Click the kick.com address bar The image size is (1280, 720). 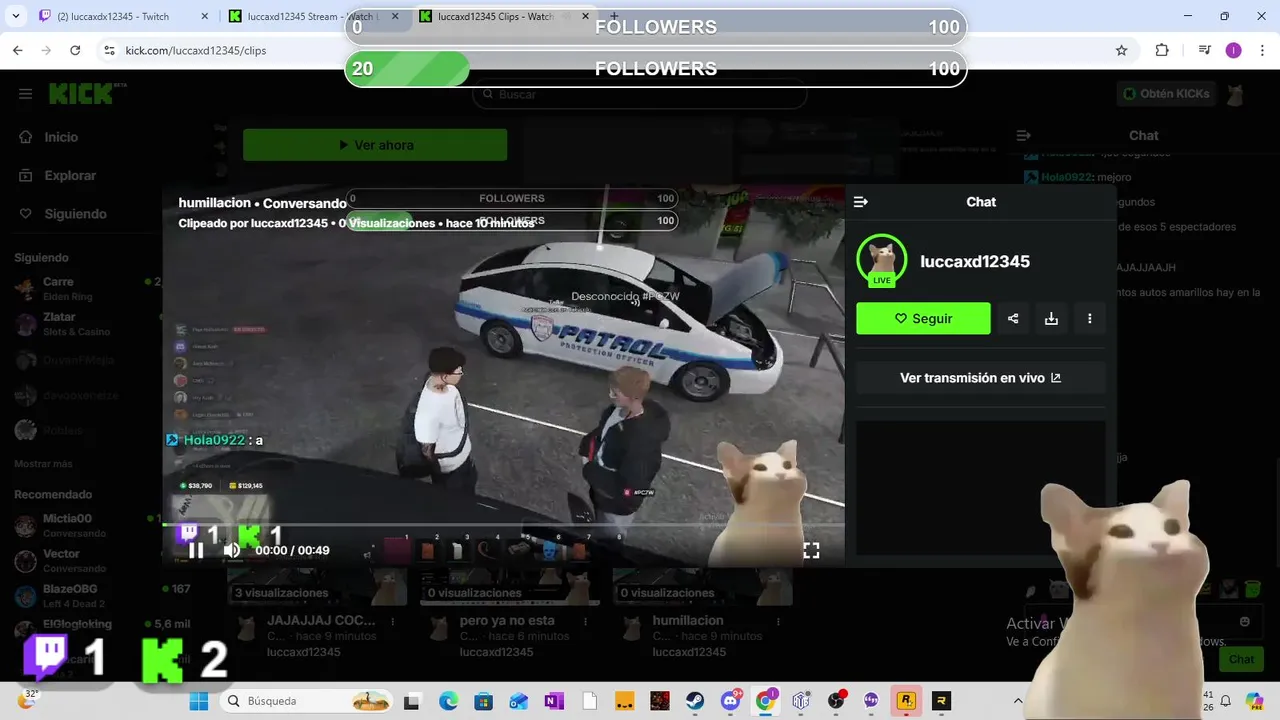tap(600, 50)
